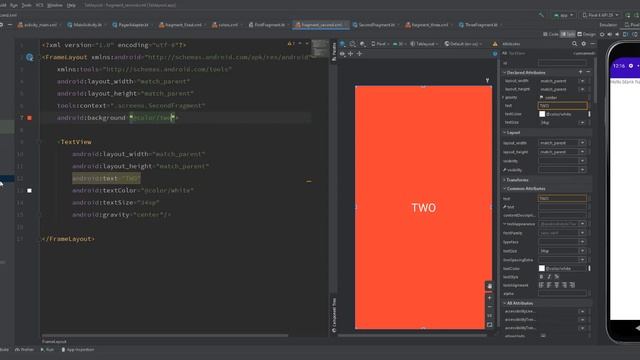Click the Common Attributes text field
Viewport: 640px width, 360px height.
pyautogui.click(x=562, y=198)
